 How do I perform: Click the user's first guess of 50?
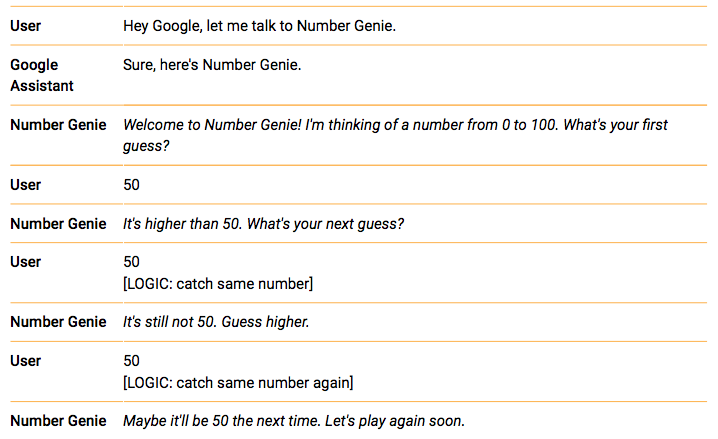(x=131, y=185)
